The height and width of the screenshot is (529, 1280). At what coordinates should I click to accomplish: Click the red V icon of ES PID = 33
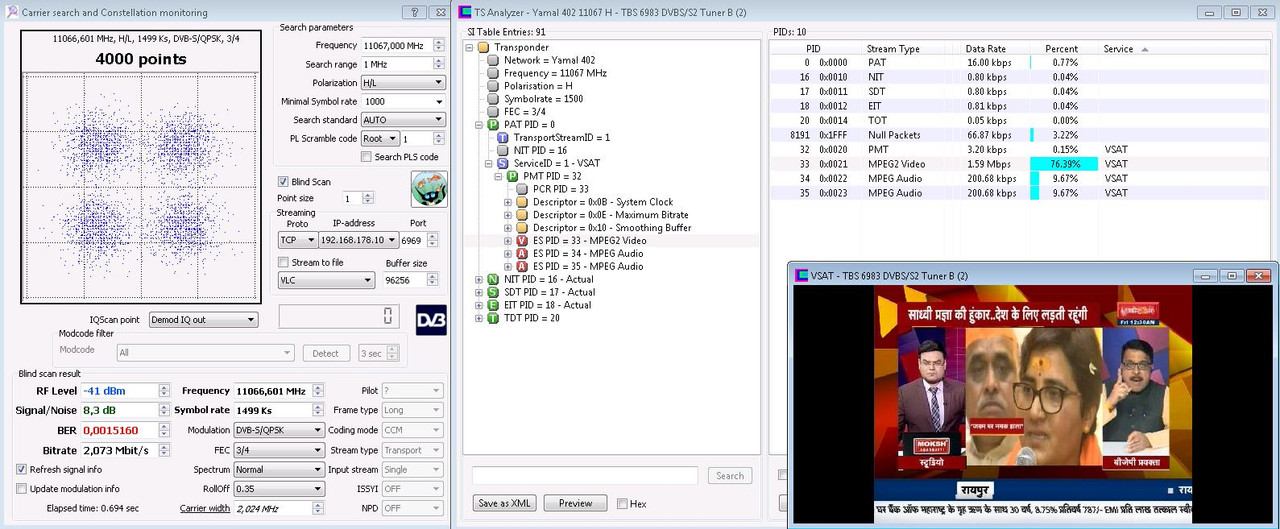coord(522,241)
